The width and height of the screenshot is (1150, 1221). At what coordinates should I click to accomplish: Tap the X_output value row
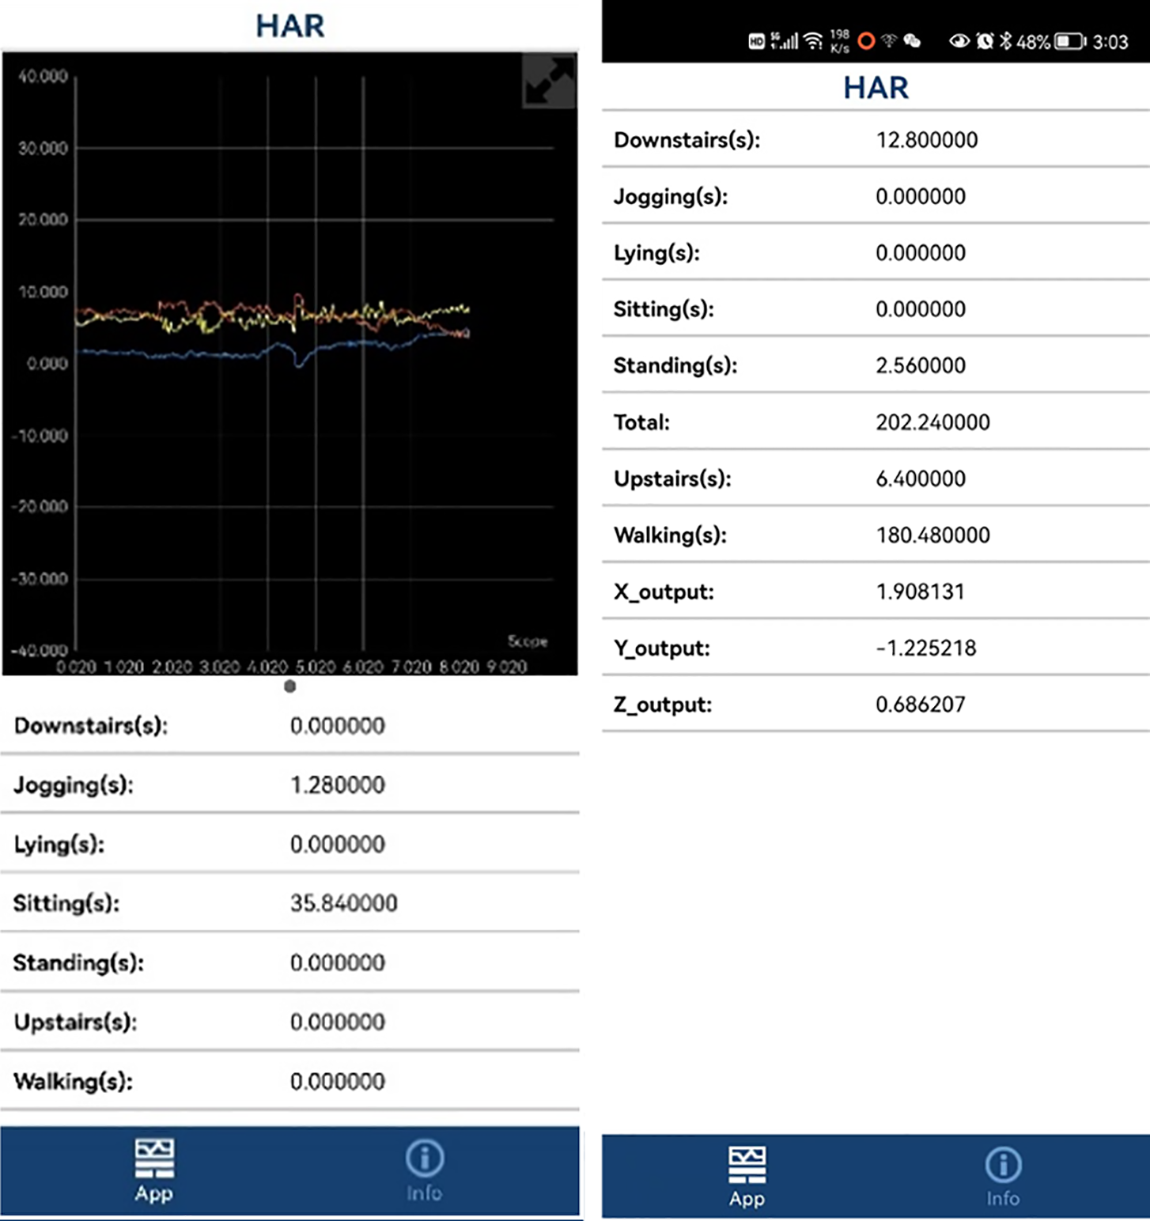[875, 591]
